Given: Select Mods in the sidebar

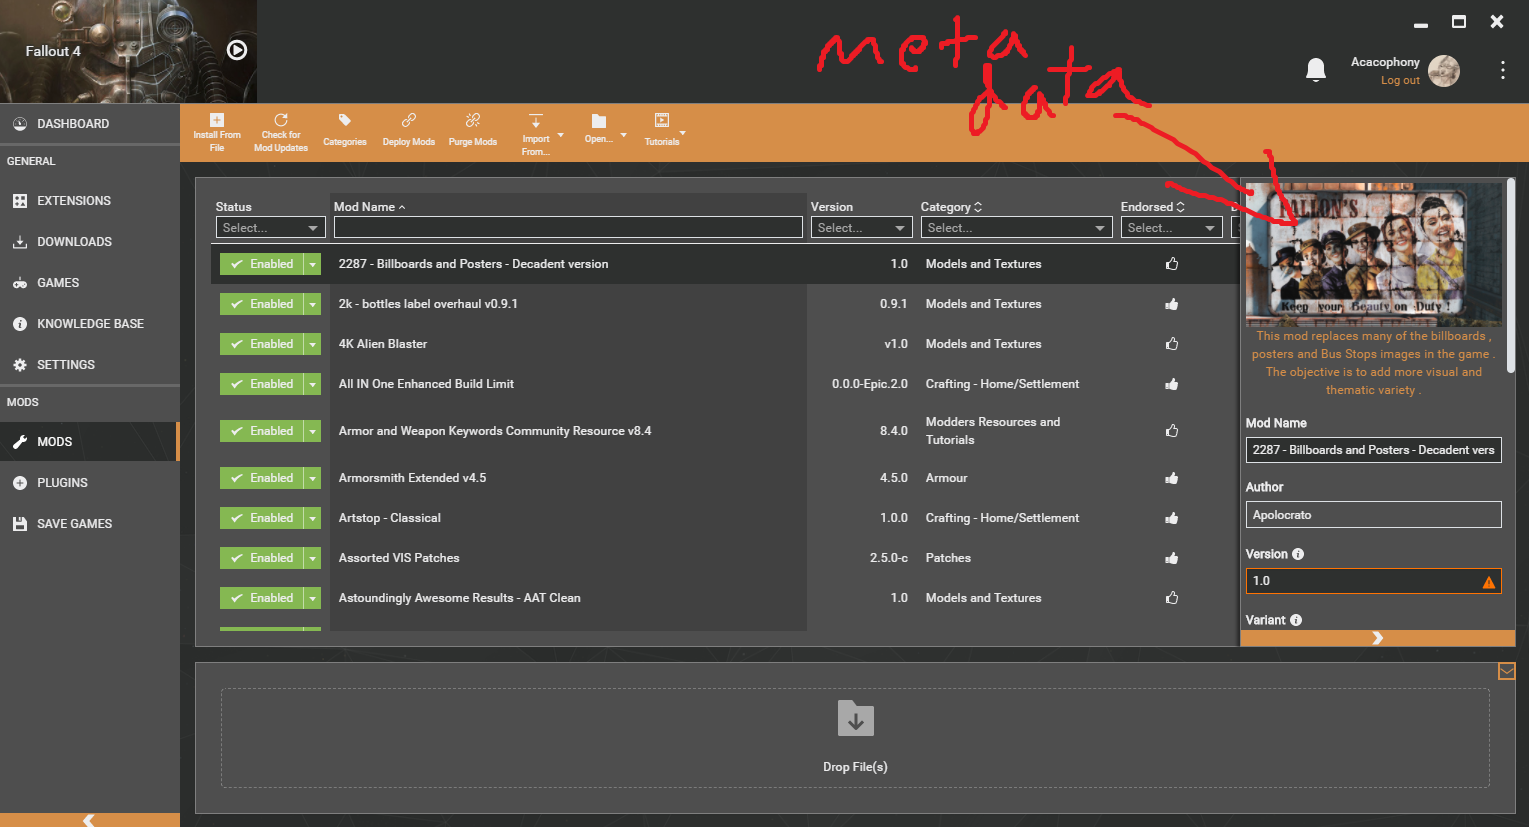Looking at the screenshot, I should point(90,442).
